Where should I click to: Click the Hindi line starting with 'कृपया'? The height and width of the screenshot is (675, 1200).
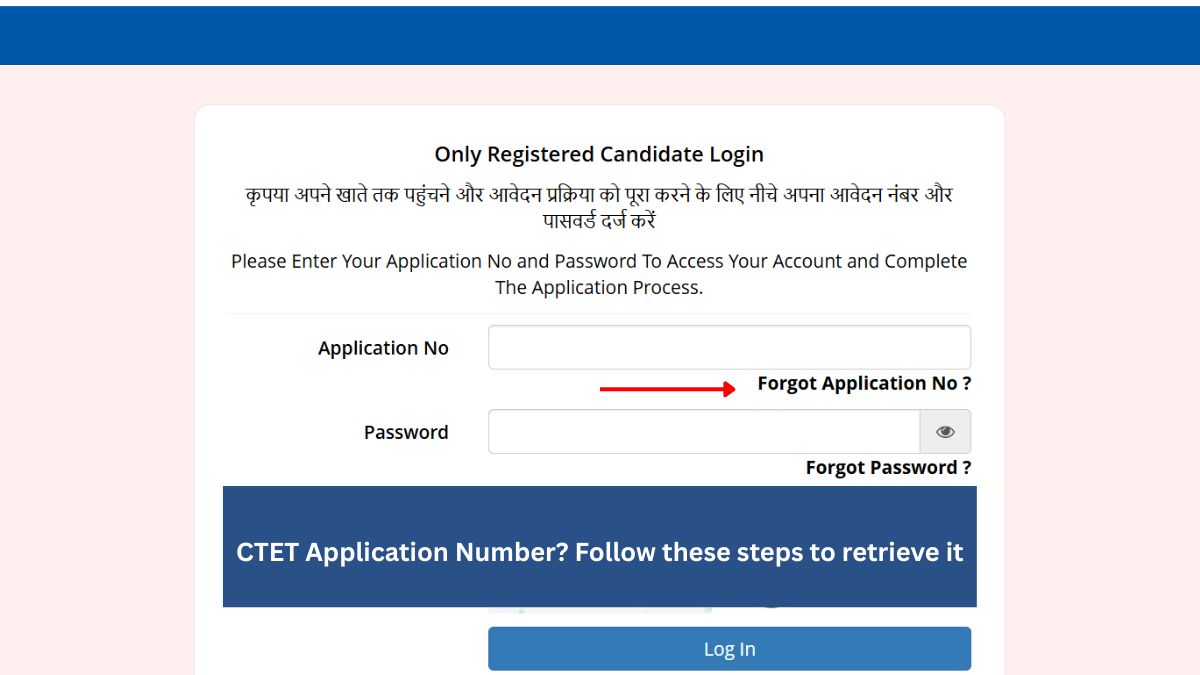pos(599,194)
